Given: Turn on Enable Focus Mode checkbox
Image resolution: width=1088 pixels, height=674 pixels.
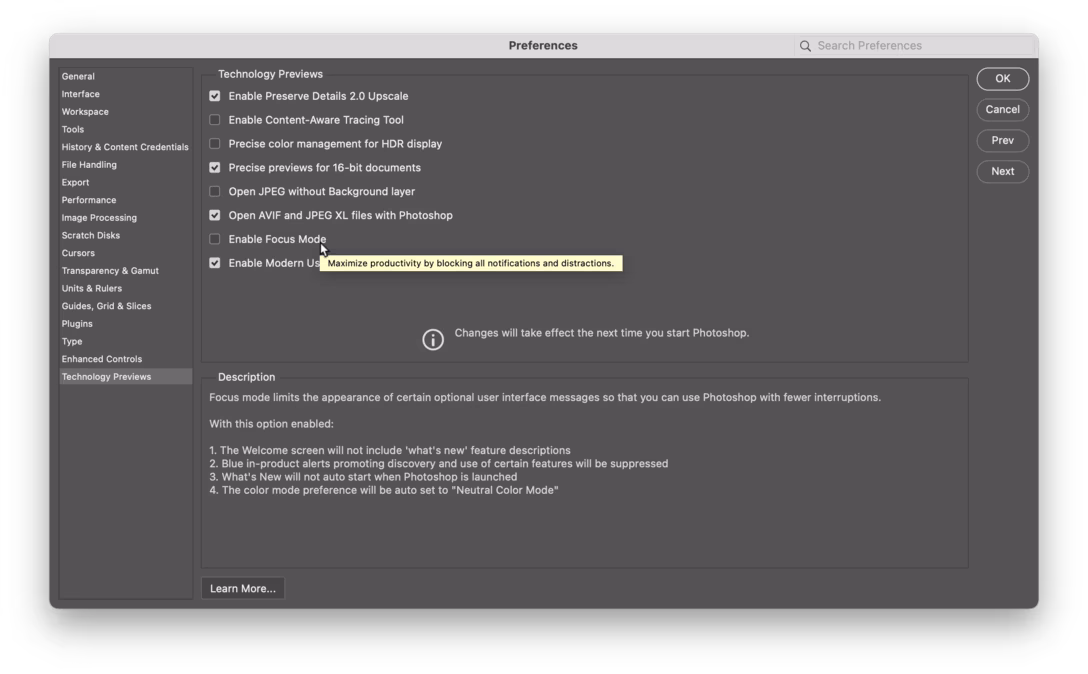Looking at the screenshot, I should tap(215, 239).
